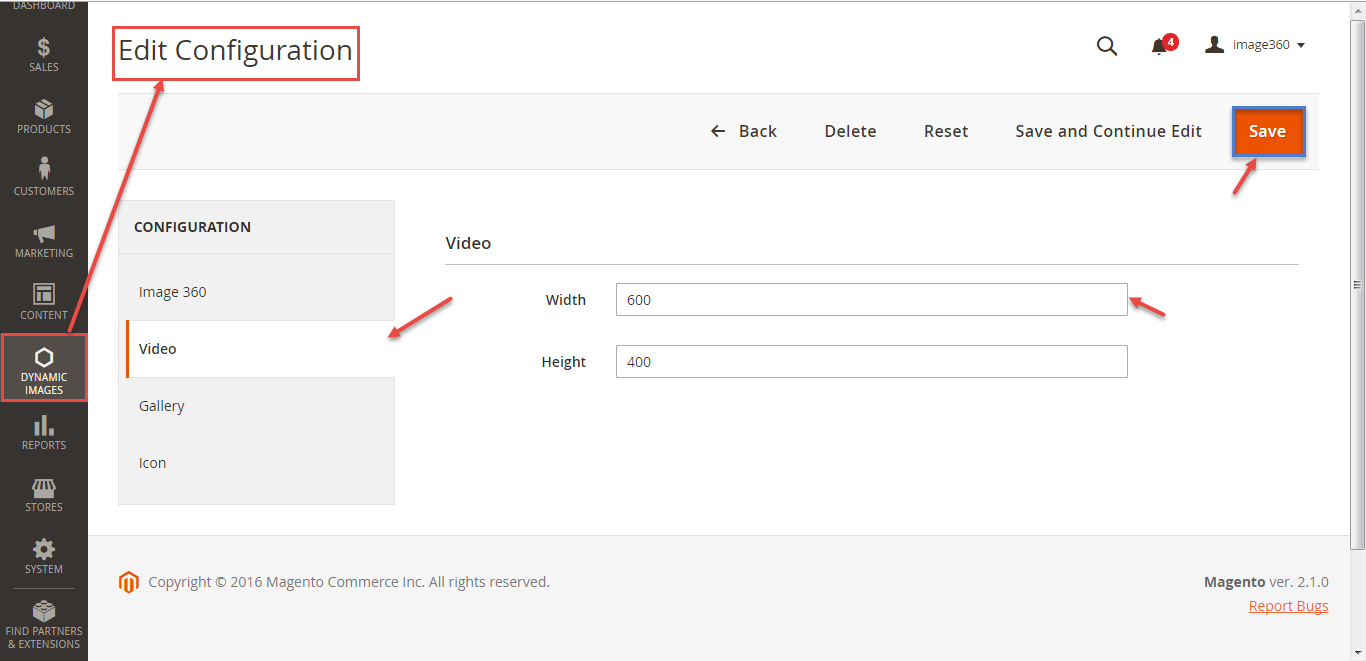Screen dimensions: 1366x661
Task: Select the Image 360 configuration tab
Action: pos(257,292)
